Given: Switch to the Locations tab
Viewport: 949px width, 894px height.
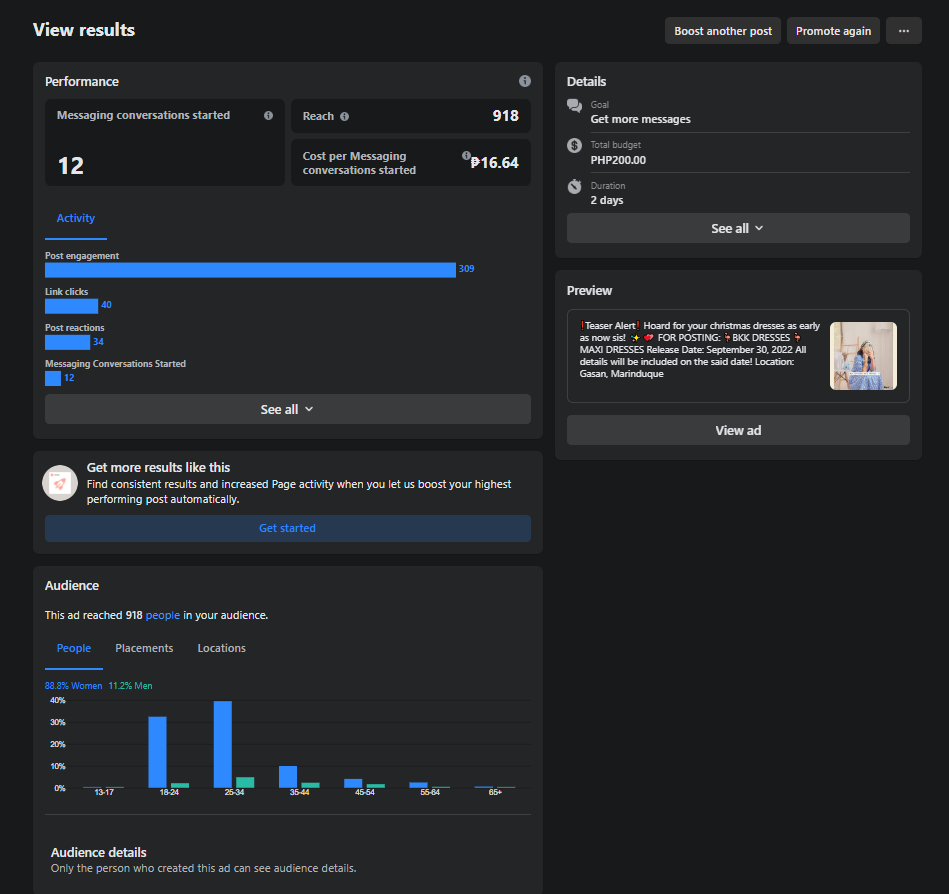Looking at the screenshot, I should [222, 648].
